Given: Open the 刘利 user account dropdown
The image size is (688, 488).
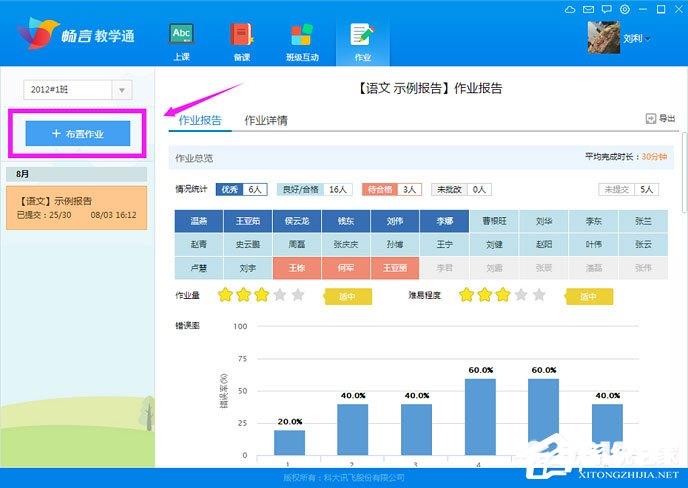Looking at the screenshot, I should [x=637, y=39].
